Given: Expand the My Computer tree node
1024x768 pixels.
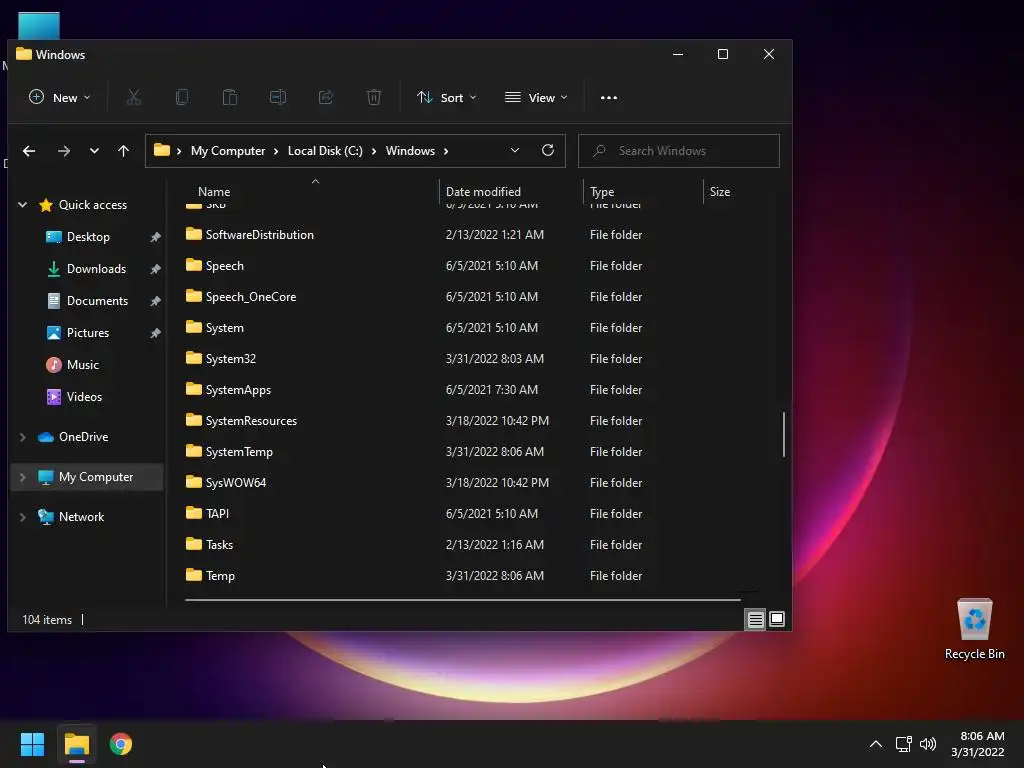Looking at the screenshot, I should (x=23, y=477).
